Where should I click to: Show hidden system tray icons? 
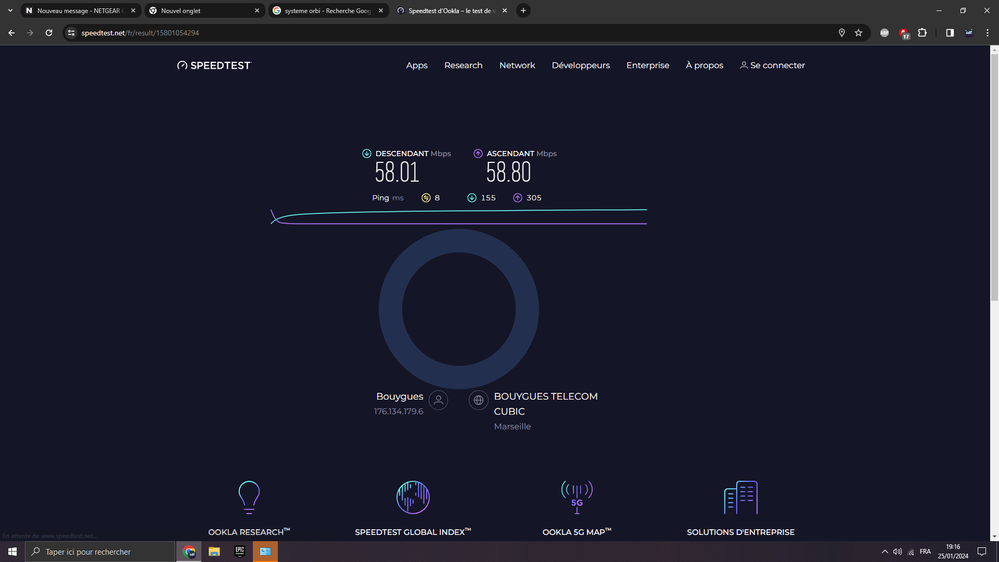click(x=884, y=552)
